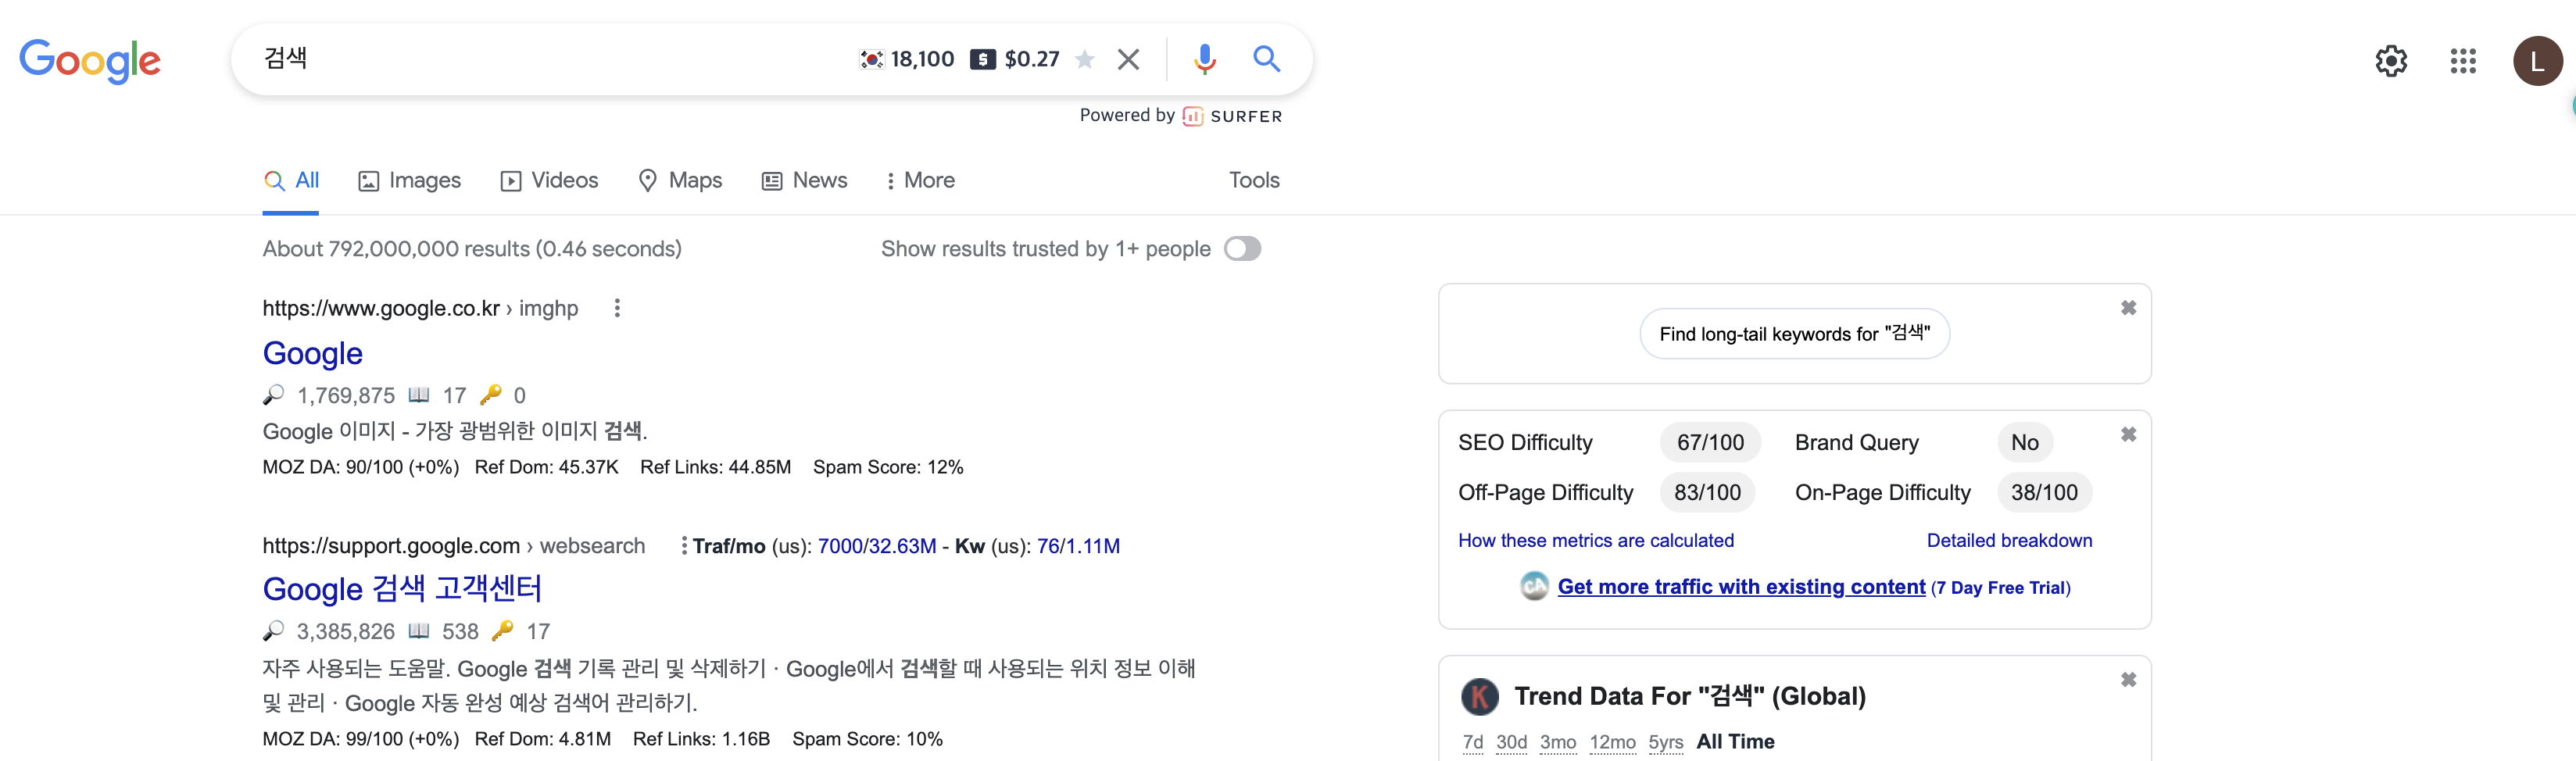Click book icon beside 538
The height and width of the screenshot is (761, 2576).
pyautogui.click(x=419, y=630)
